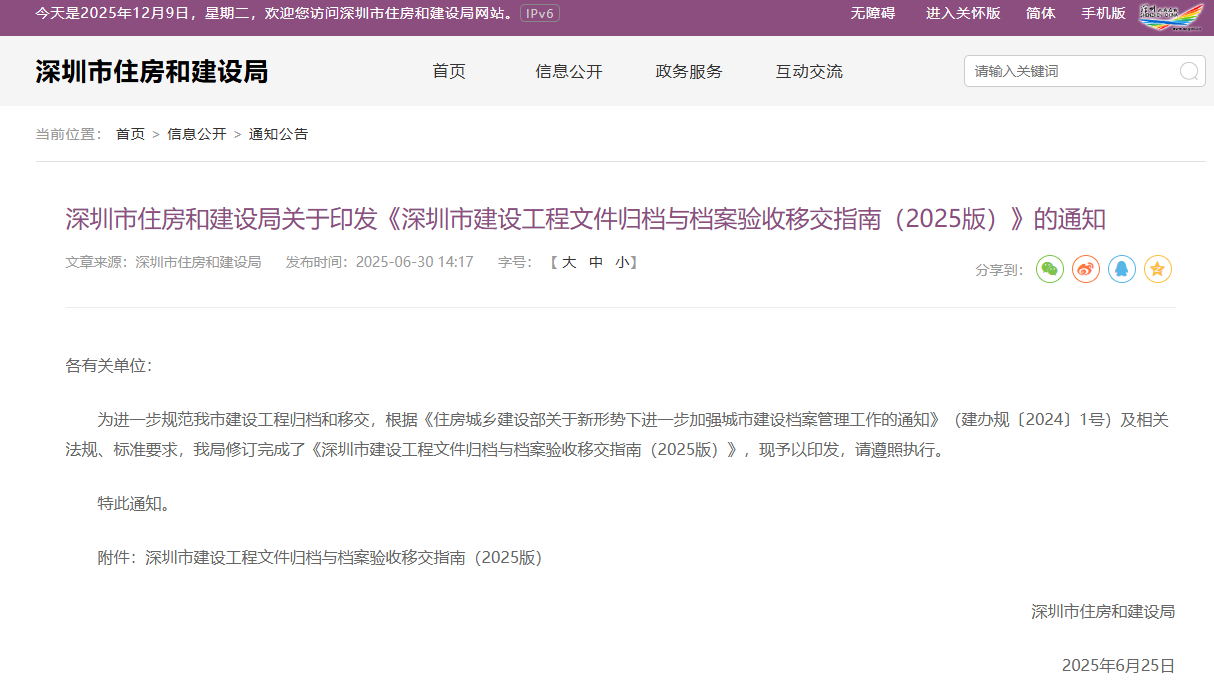The height and width of the screenshot is (681, 1214).
Task: Open the attached 2025版 guide document
Action: [x=344, y=558]
